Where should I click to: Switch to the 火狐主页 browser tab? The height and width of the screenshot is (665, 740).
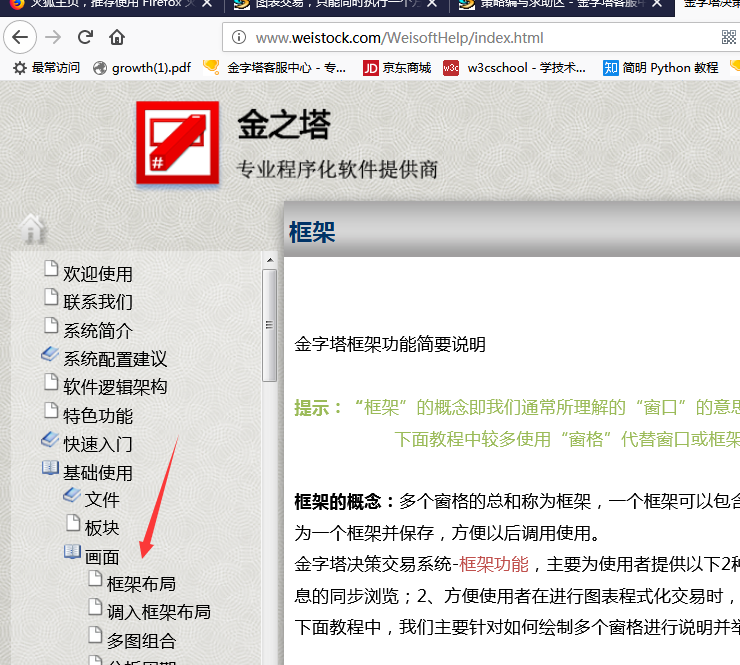click(x=112, y=4)
